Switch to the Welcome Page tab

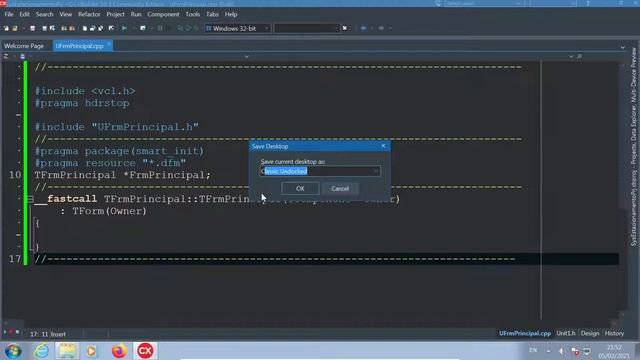coord(24,46)
